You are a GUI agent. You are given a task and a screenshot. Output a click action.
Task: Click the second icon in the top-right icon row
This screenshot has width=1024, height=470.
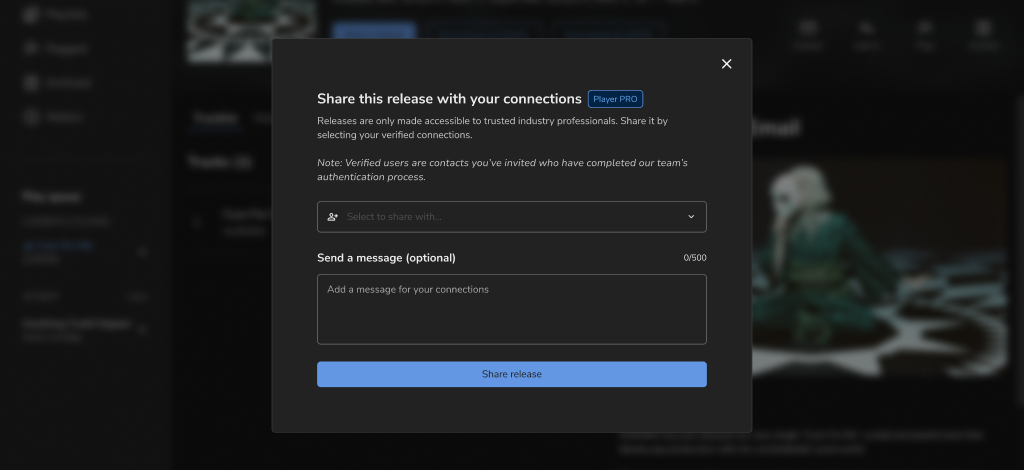point(866,32)
